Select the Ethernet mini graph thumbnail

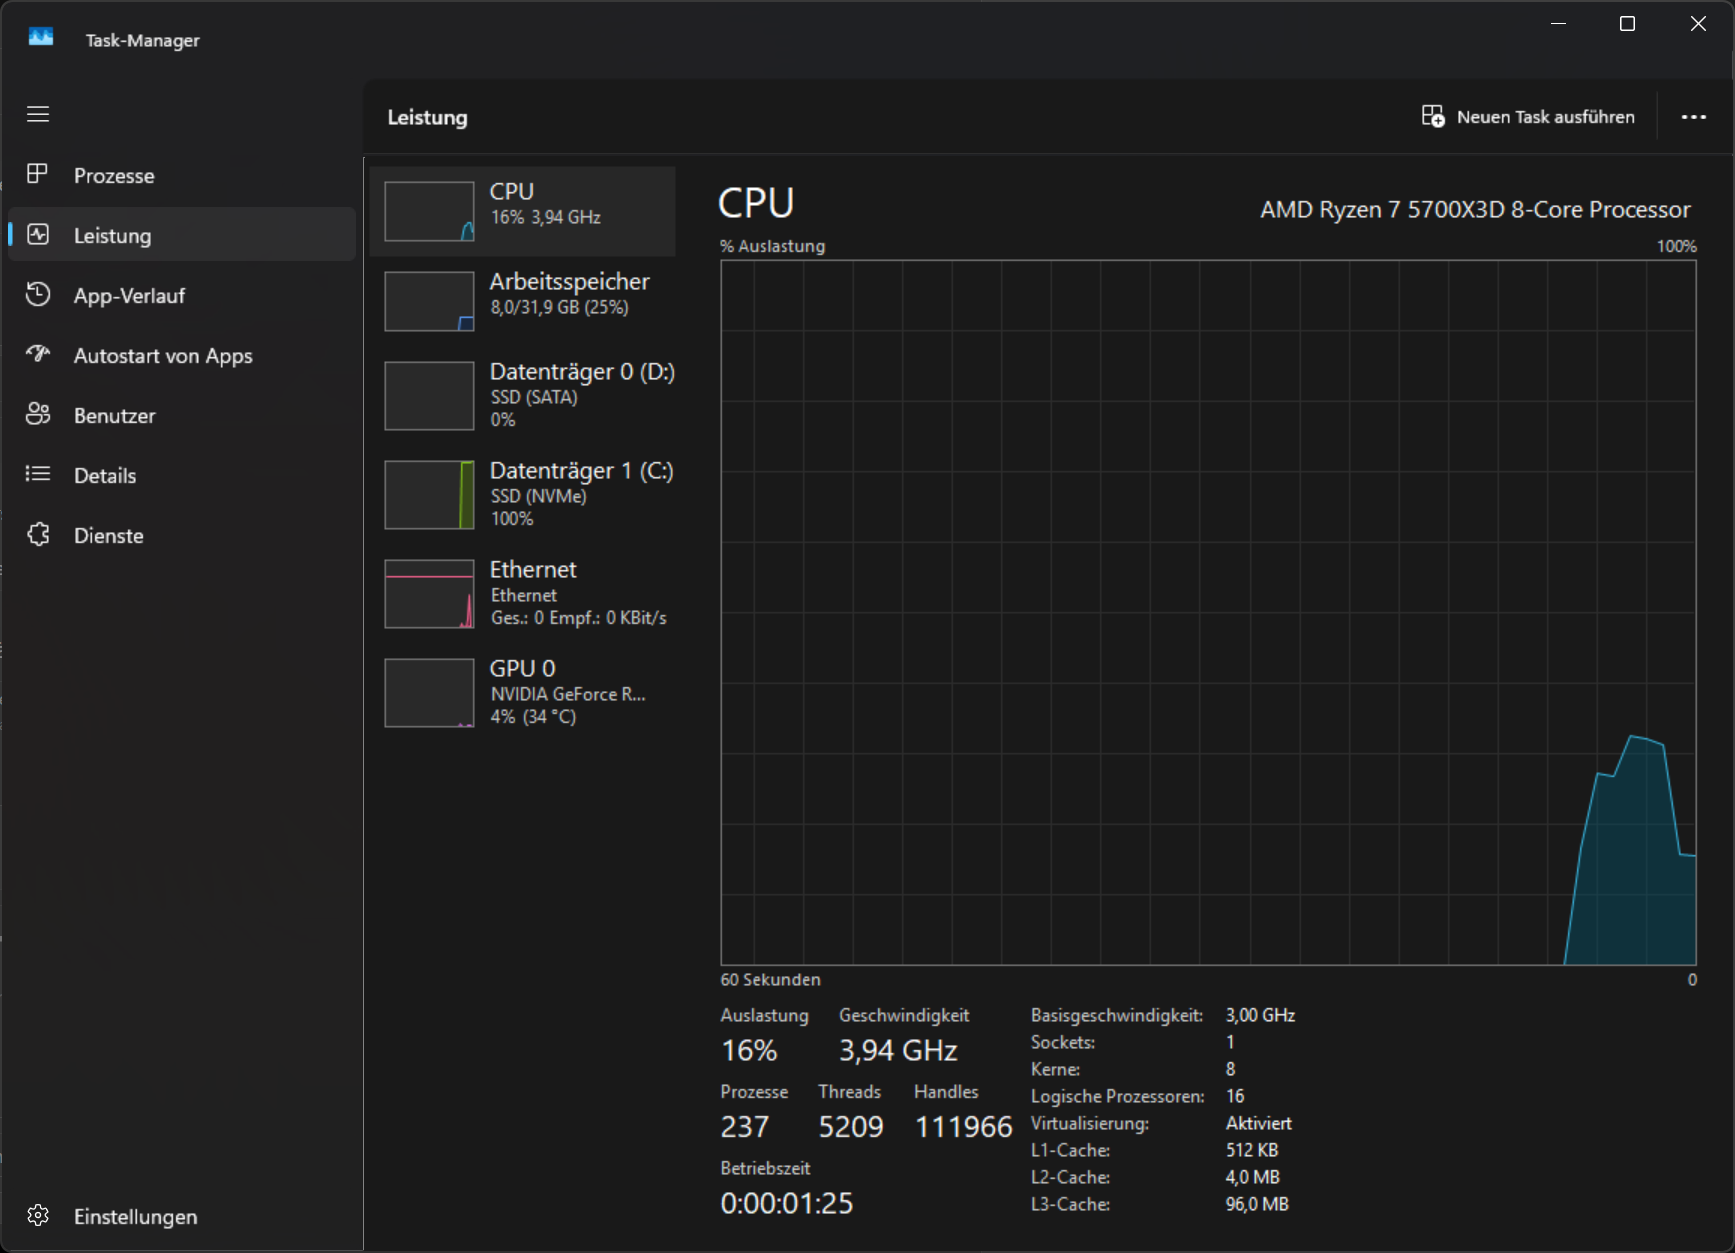click(429, 593)
